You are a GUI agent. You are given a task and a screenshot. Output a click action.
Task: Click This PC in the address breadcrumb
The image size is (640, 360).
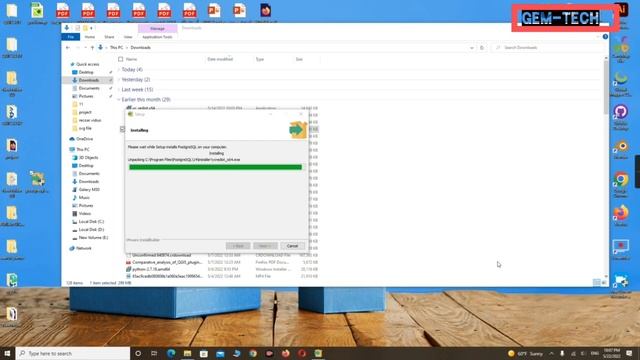116,48
